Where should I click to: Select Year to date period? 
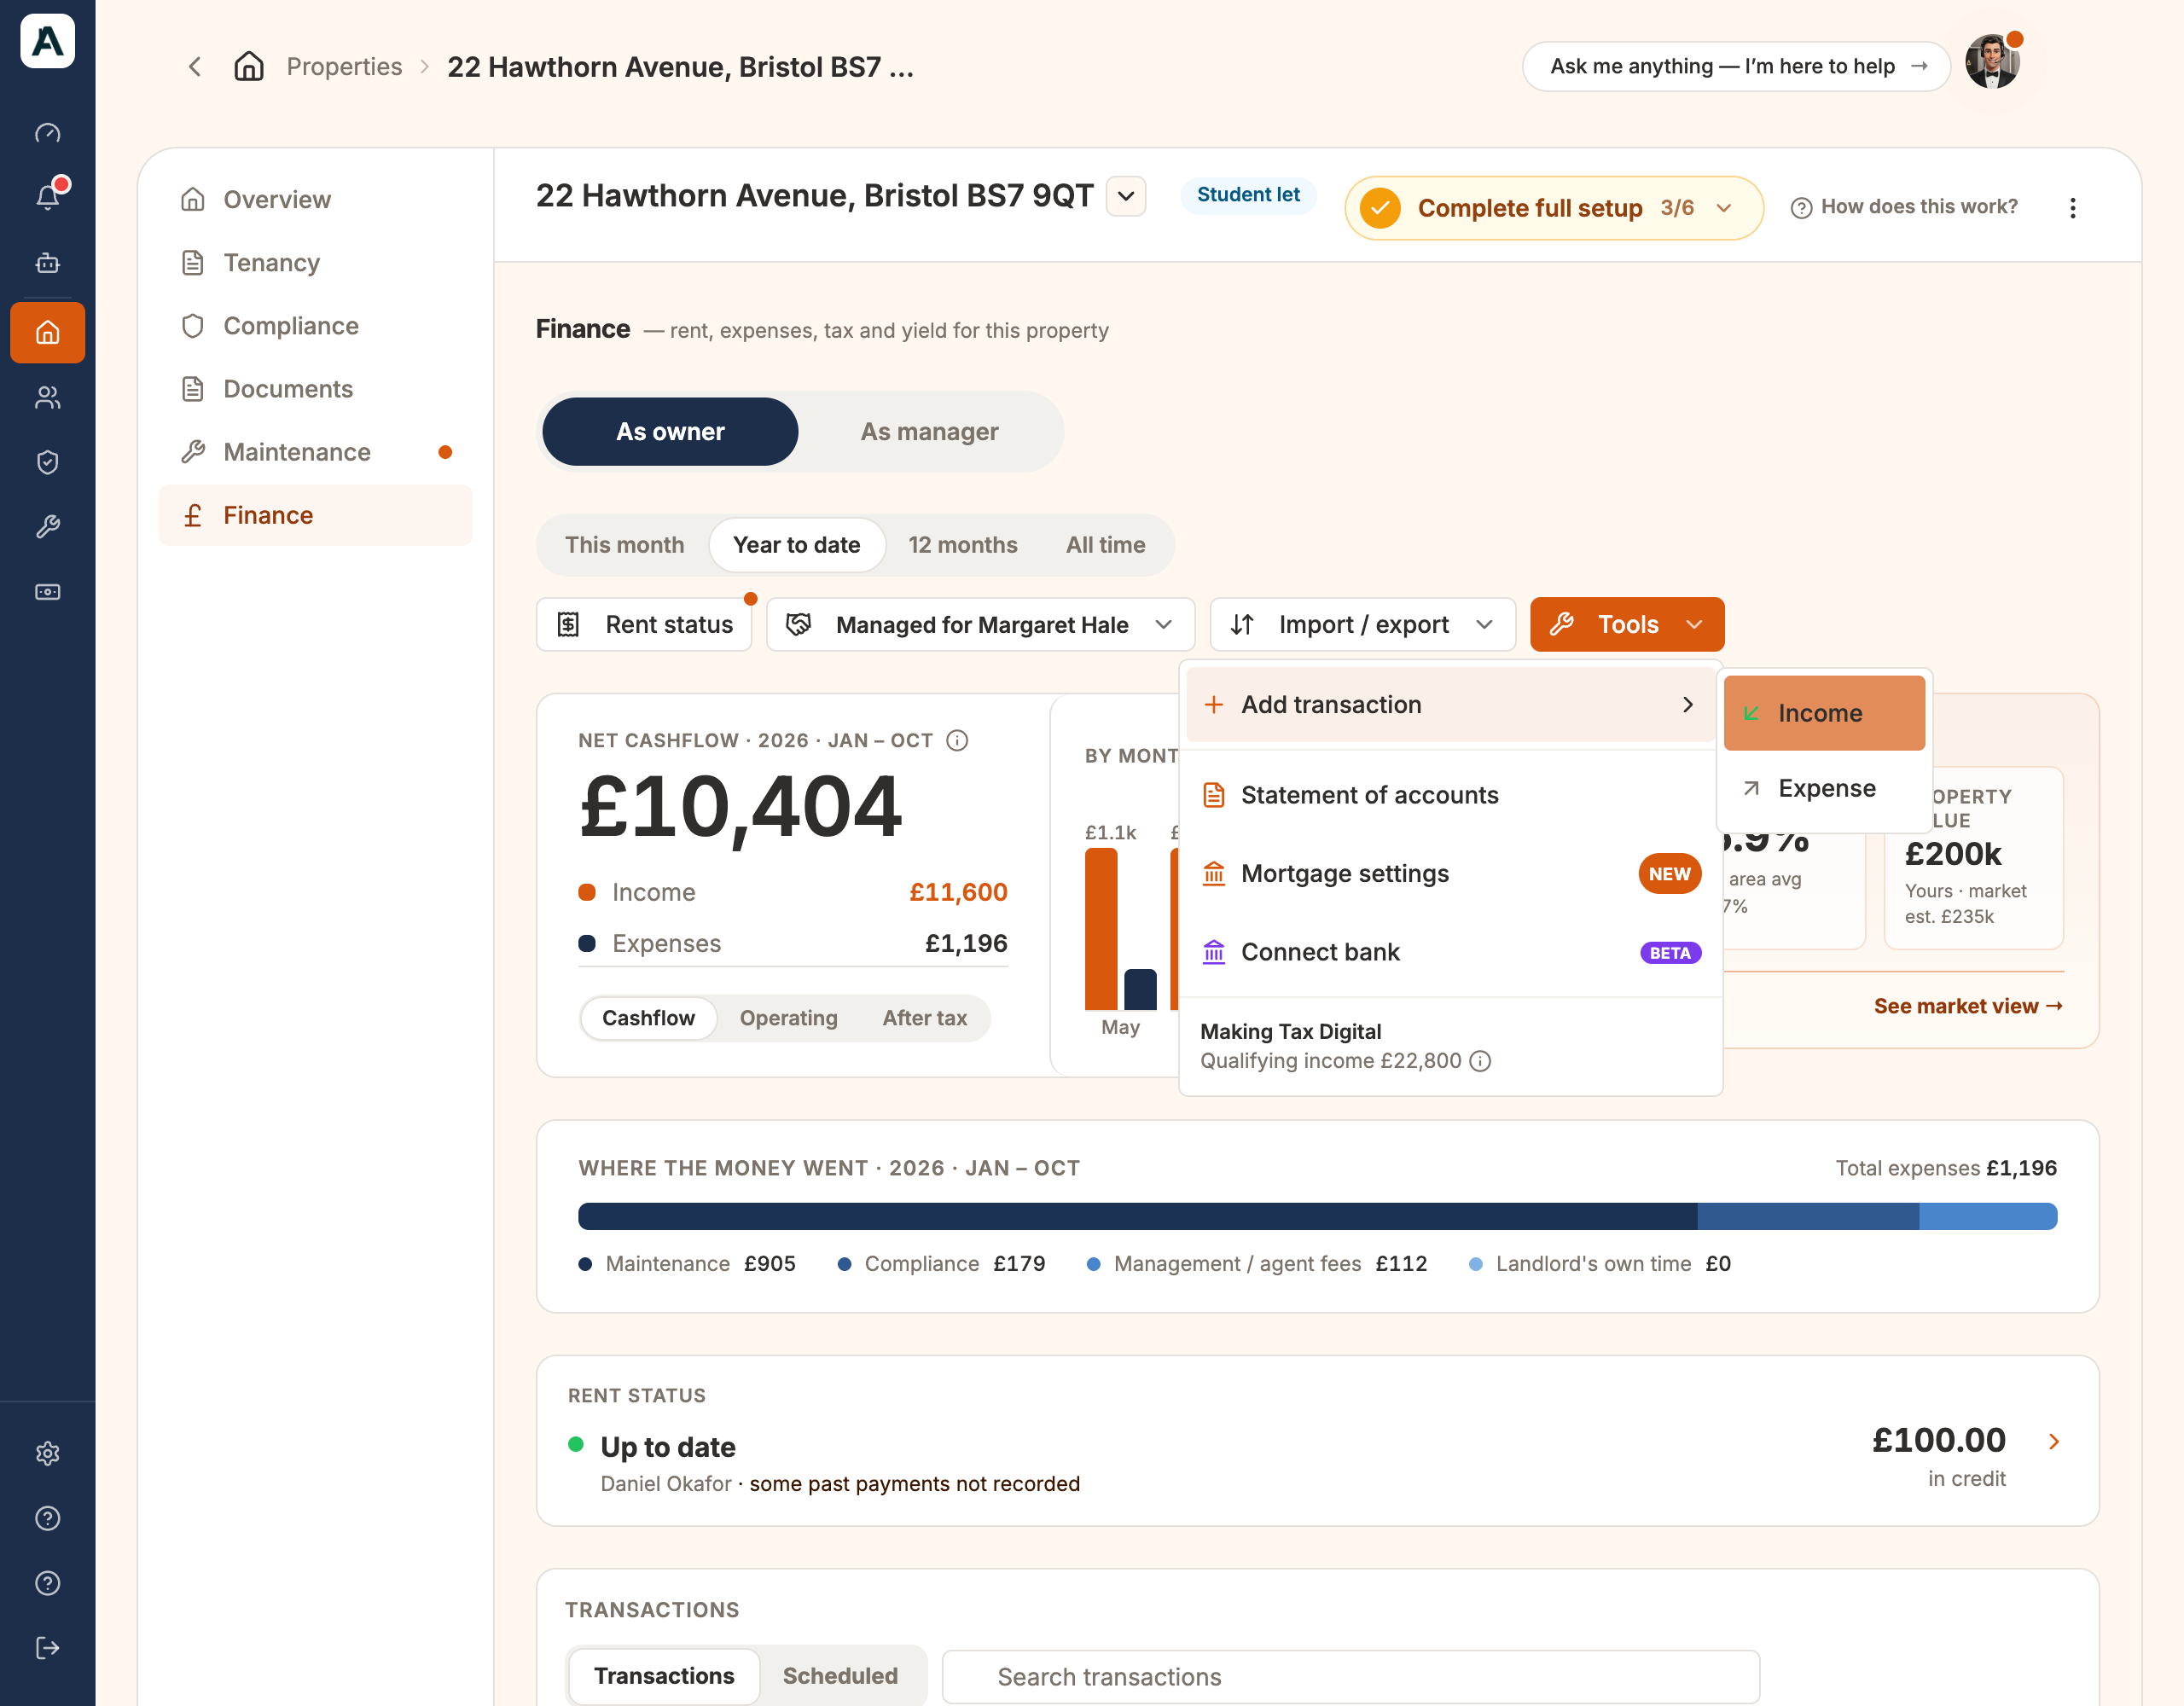point(797,545)
